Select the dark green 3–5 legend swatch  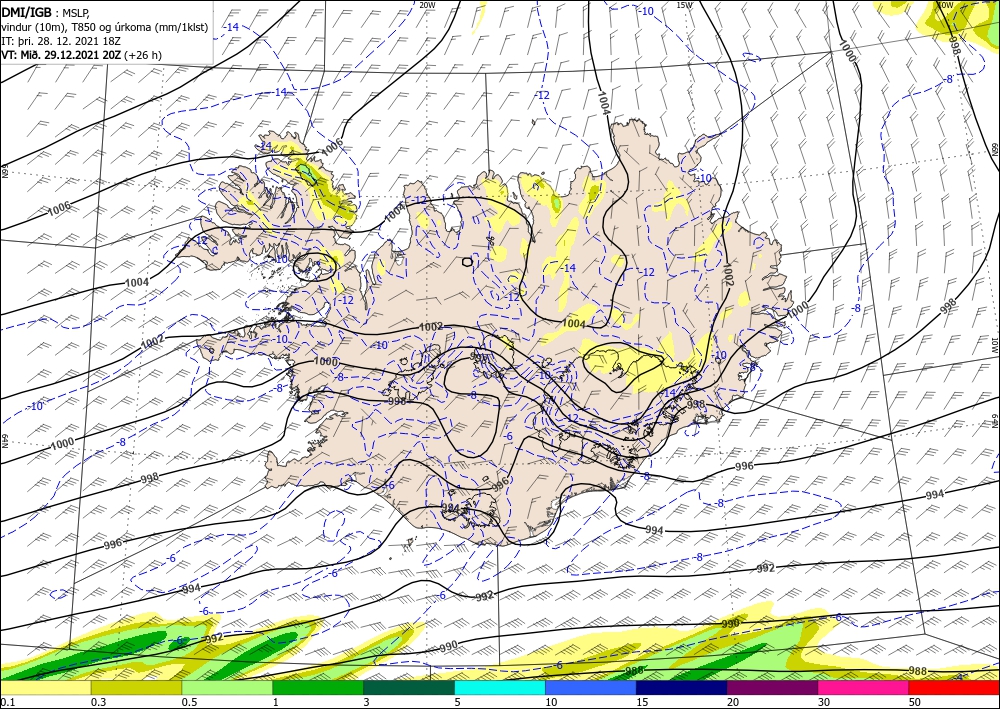click(x=409, y=688)
